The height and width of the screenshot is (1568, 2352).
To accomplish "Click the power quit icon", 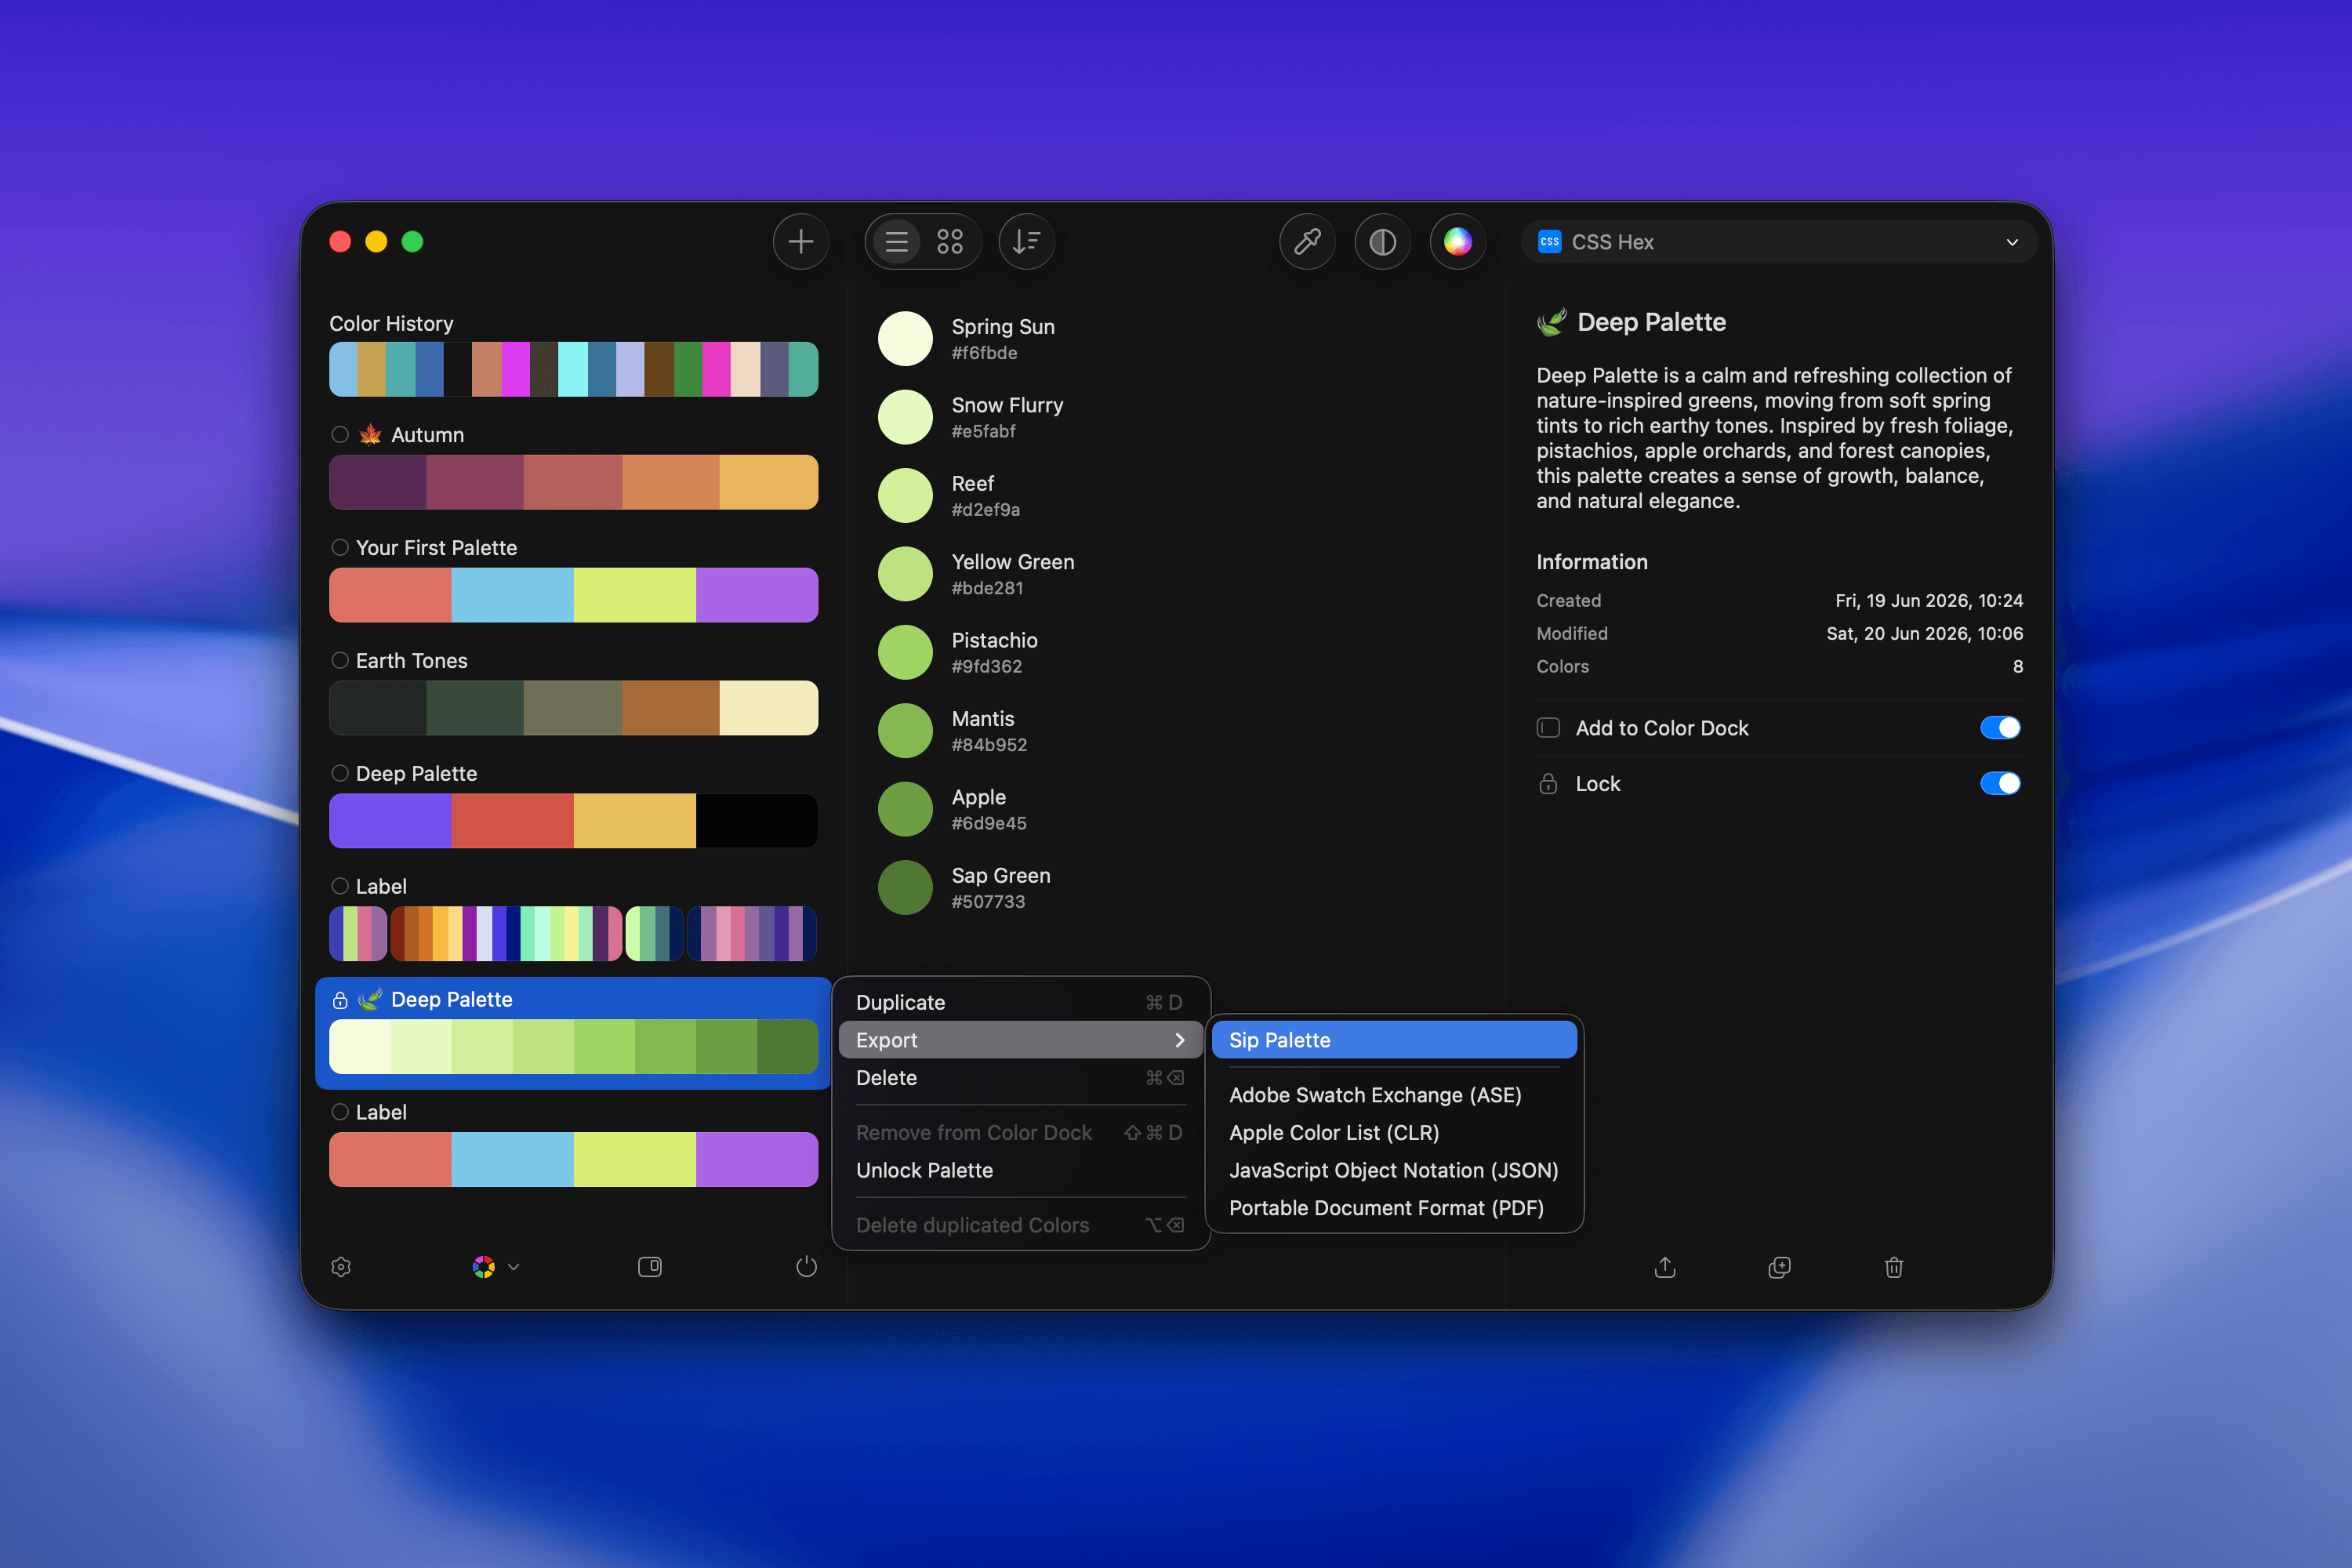I will click(x=806, y=1267).
